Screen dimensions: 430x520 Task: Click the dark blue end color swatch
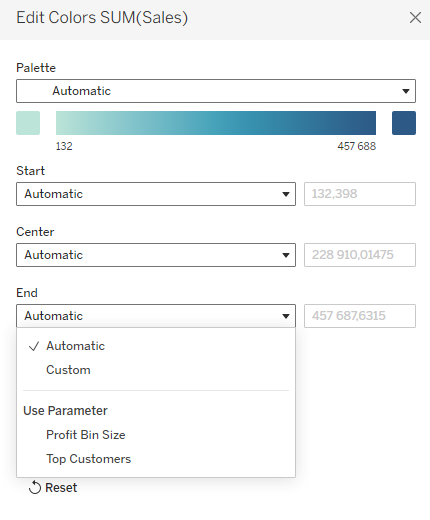point(404,123)
